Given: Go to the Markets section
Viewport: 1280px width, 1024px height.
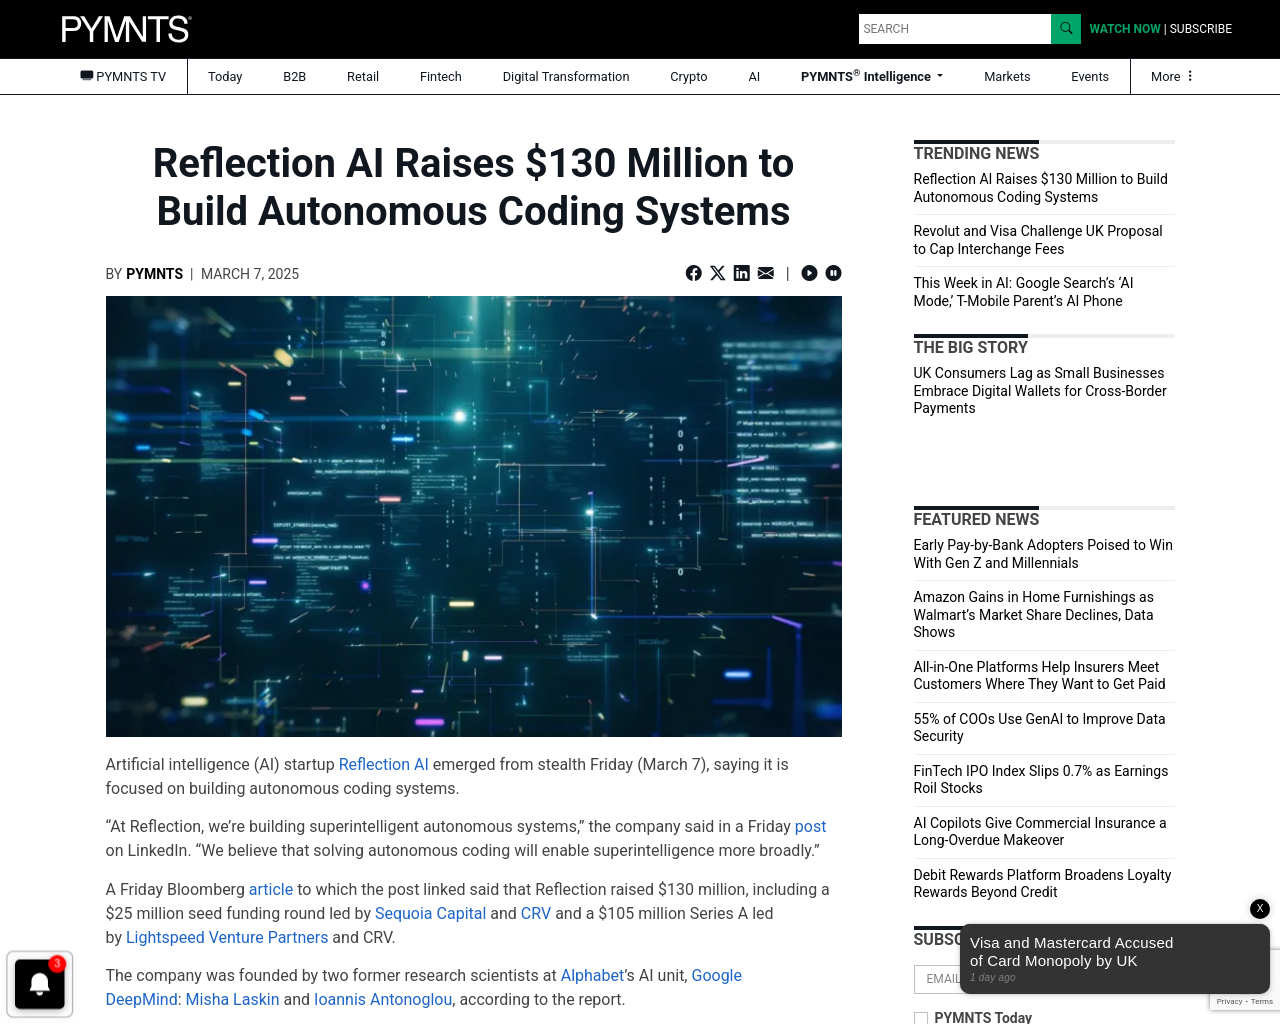Looking at the screenshot, I should [1007, 77].
